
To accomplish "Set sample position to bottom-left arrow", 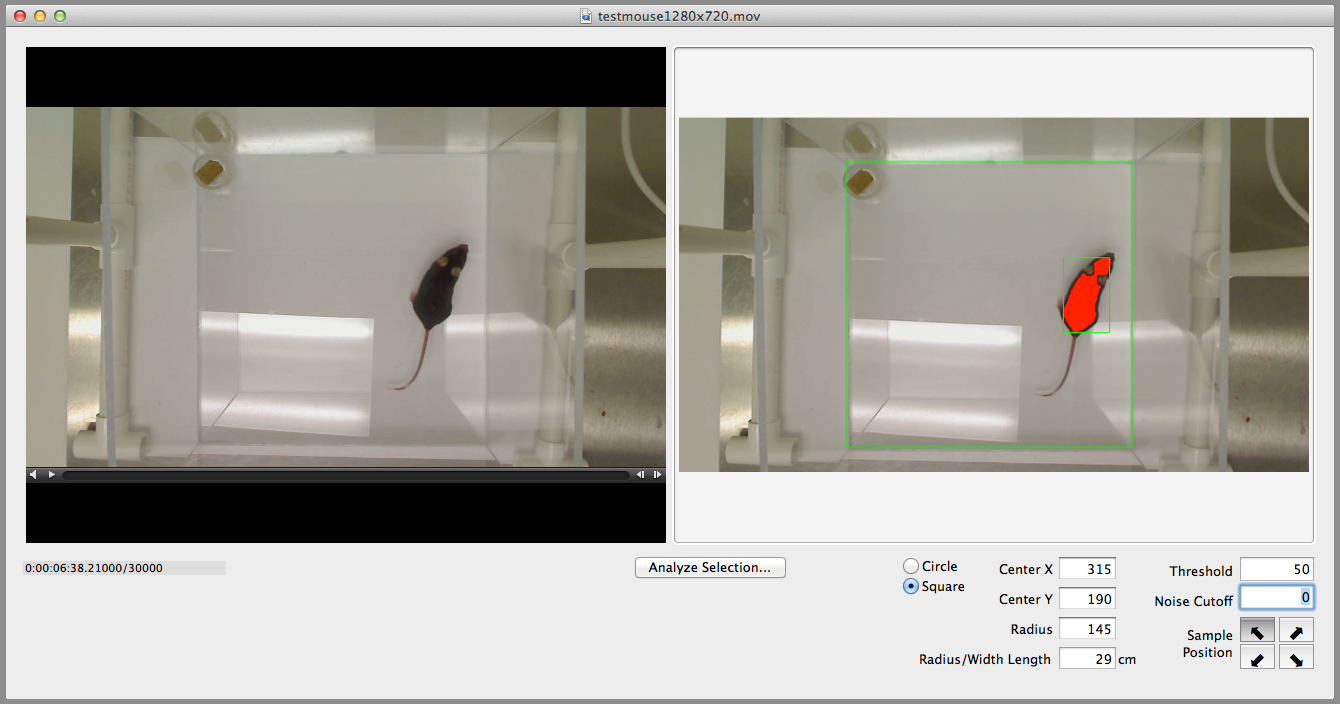I will pos(1257,657).
